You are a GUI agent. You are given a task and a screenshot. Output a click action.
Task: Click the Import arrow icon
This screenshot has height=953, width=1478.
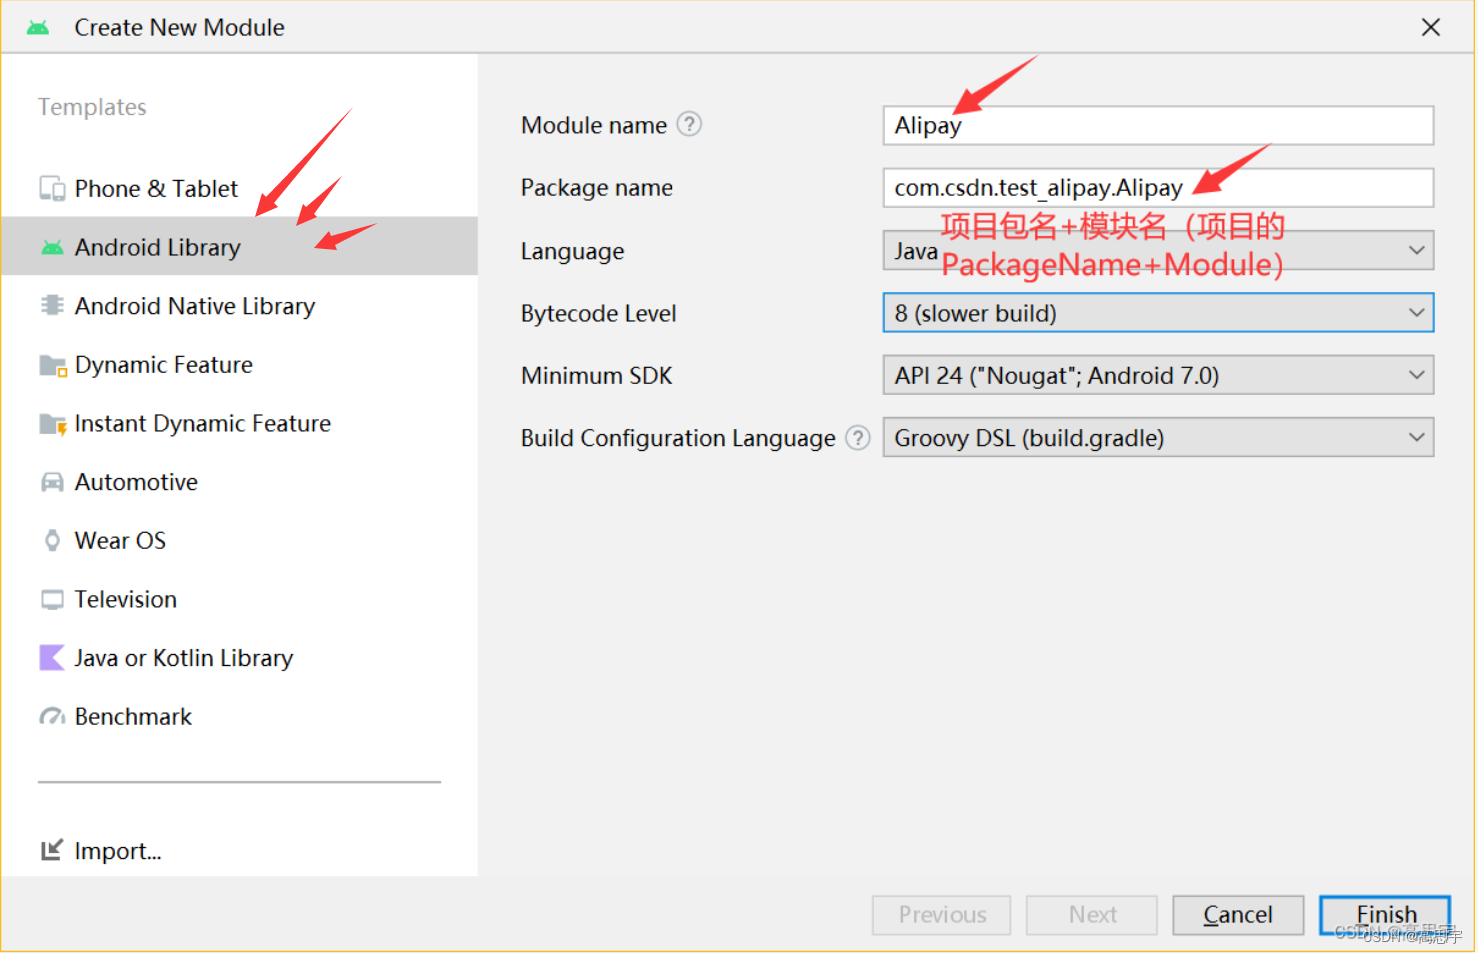[x=52, y=850]
